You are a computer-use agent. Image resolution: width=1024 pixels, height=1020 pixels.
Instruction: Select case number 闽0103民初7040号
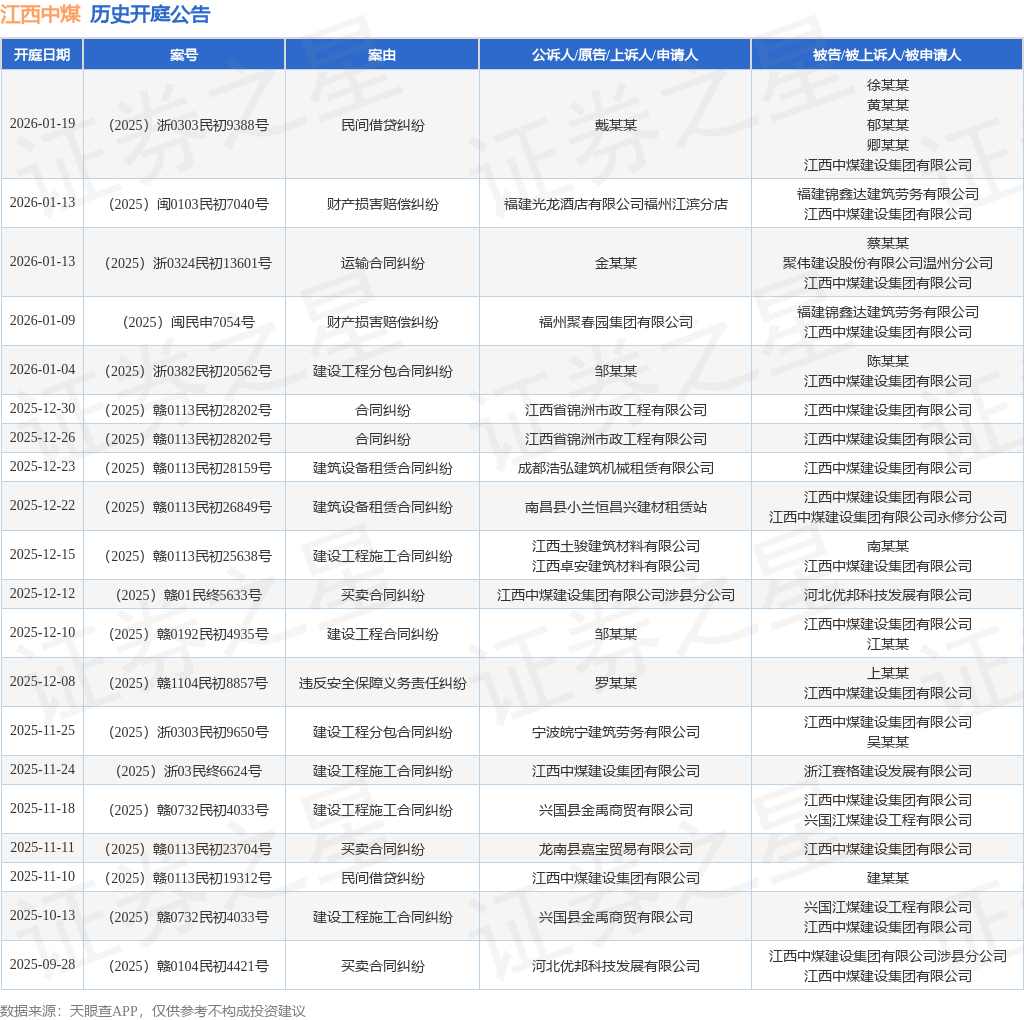click(x=188, y=204)
